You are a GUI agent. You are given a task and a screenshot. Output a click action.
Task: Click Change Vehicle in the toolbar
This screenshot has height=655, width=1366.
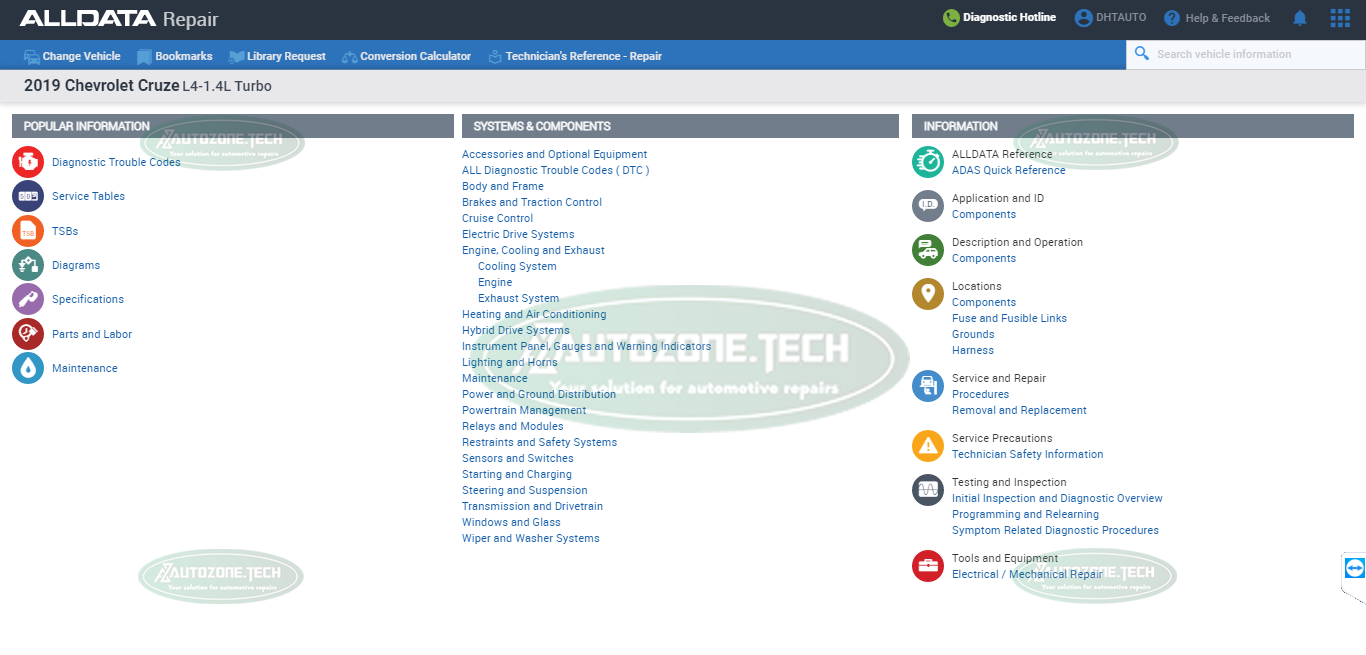point(72,56)
